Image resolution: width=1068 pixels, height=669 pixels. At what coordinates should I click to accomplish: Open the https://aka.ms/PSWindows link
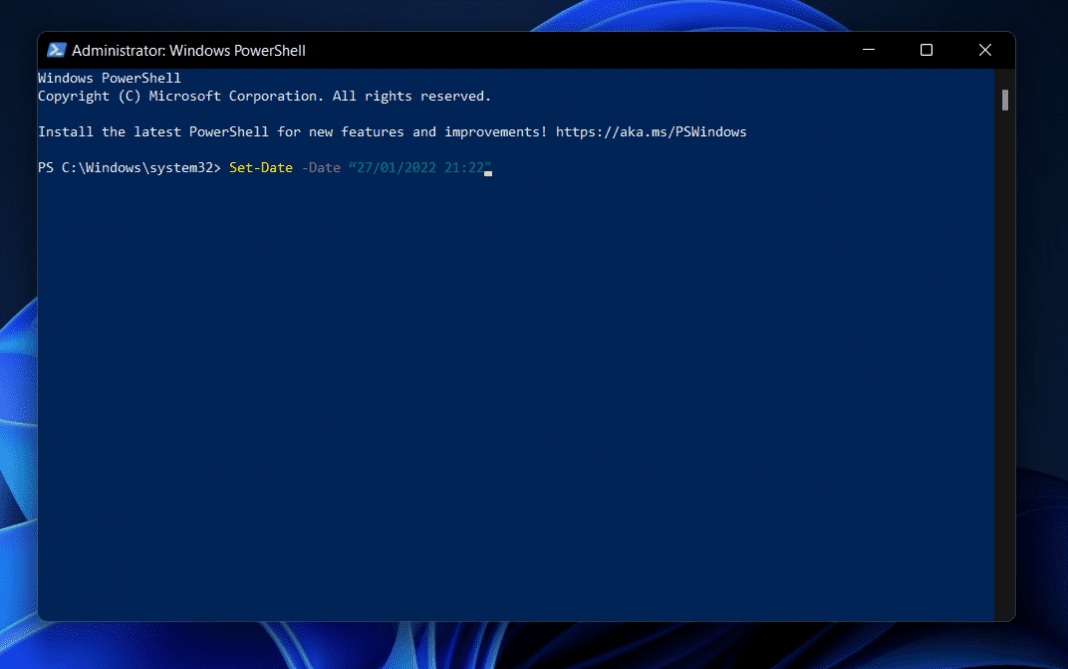[x=653, y=131]
